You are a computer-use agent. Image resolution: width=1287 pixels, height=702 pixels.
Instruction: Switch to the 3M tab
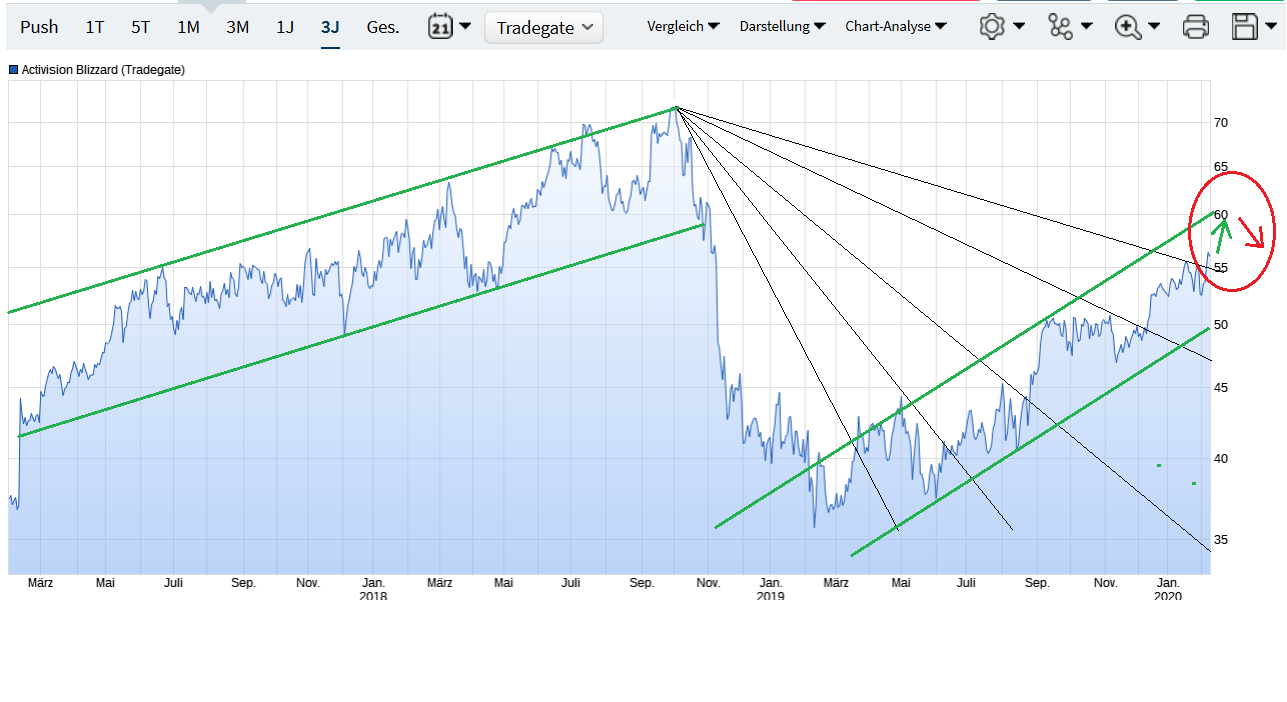(237, 27)
